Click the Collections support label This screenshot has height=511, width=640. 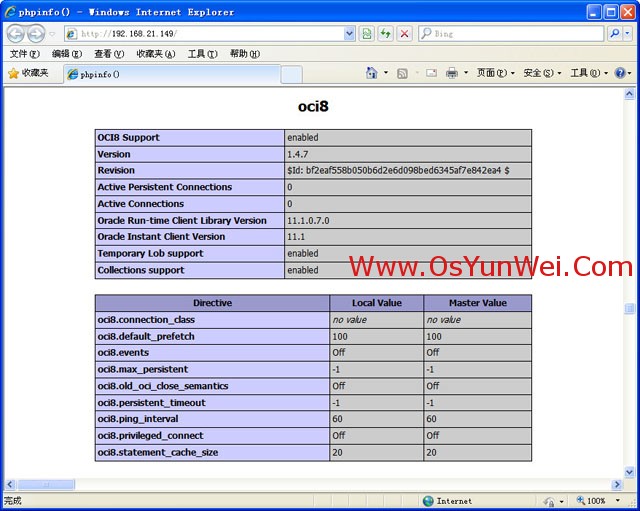pyautogui.click(x=141, y=270)
